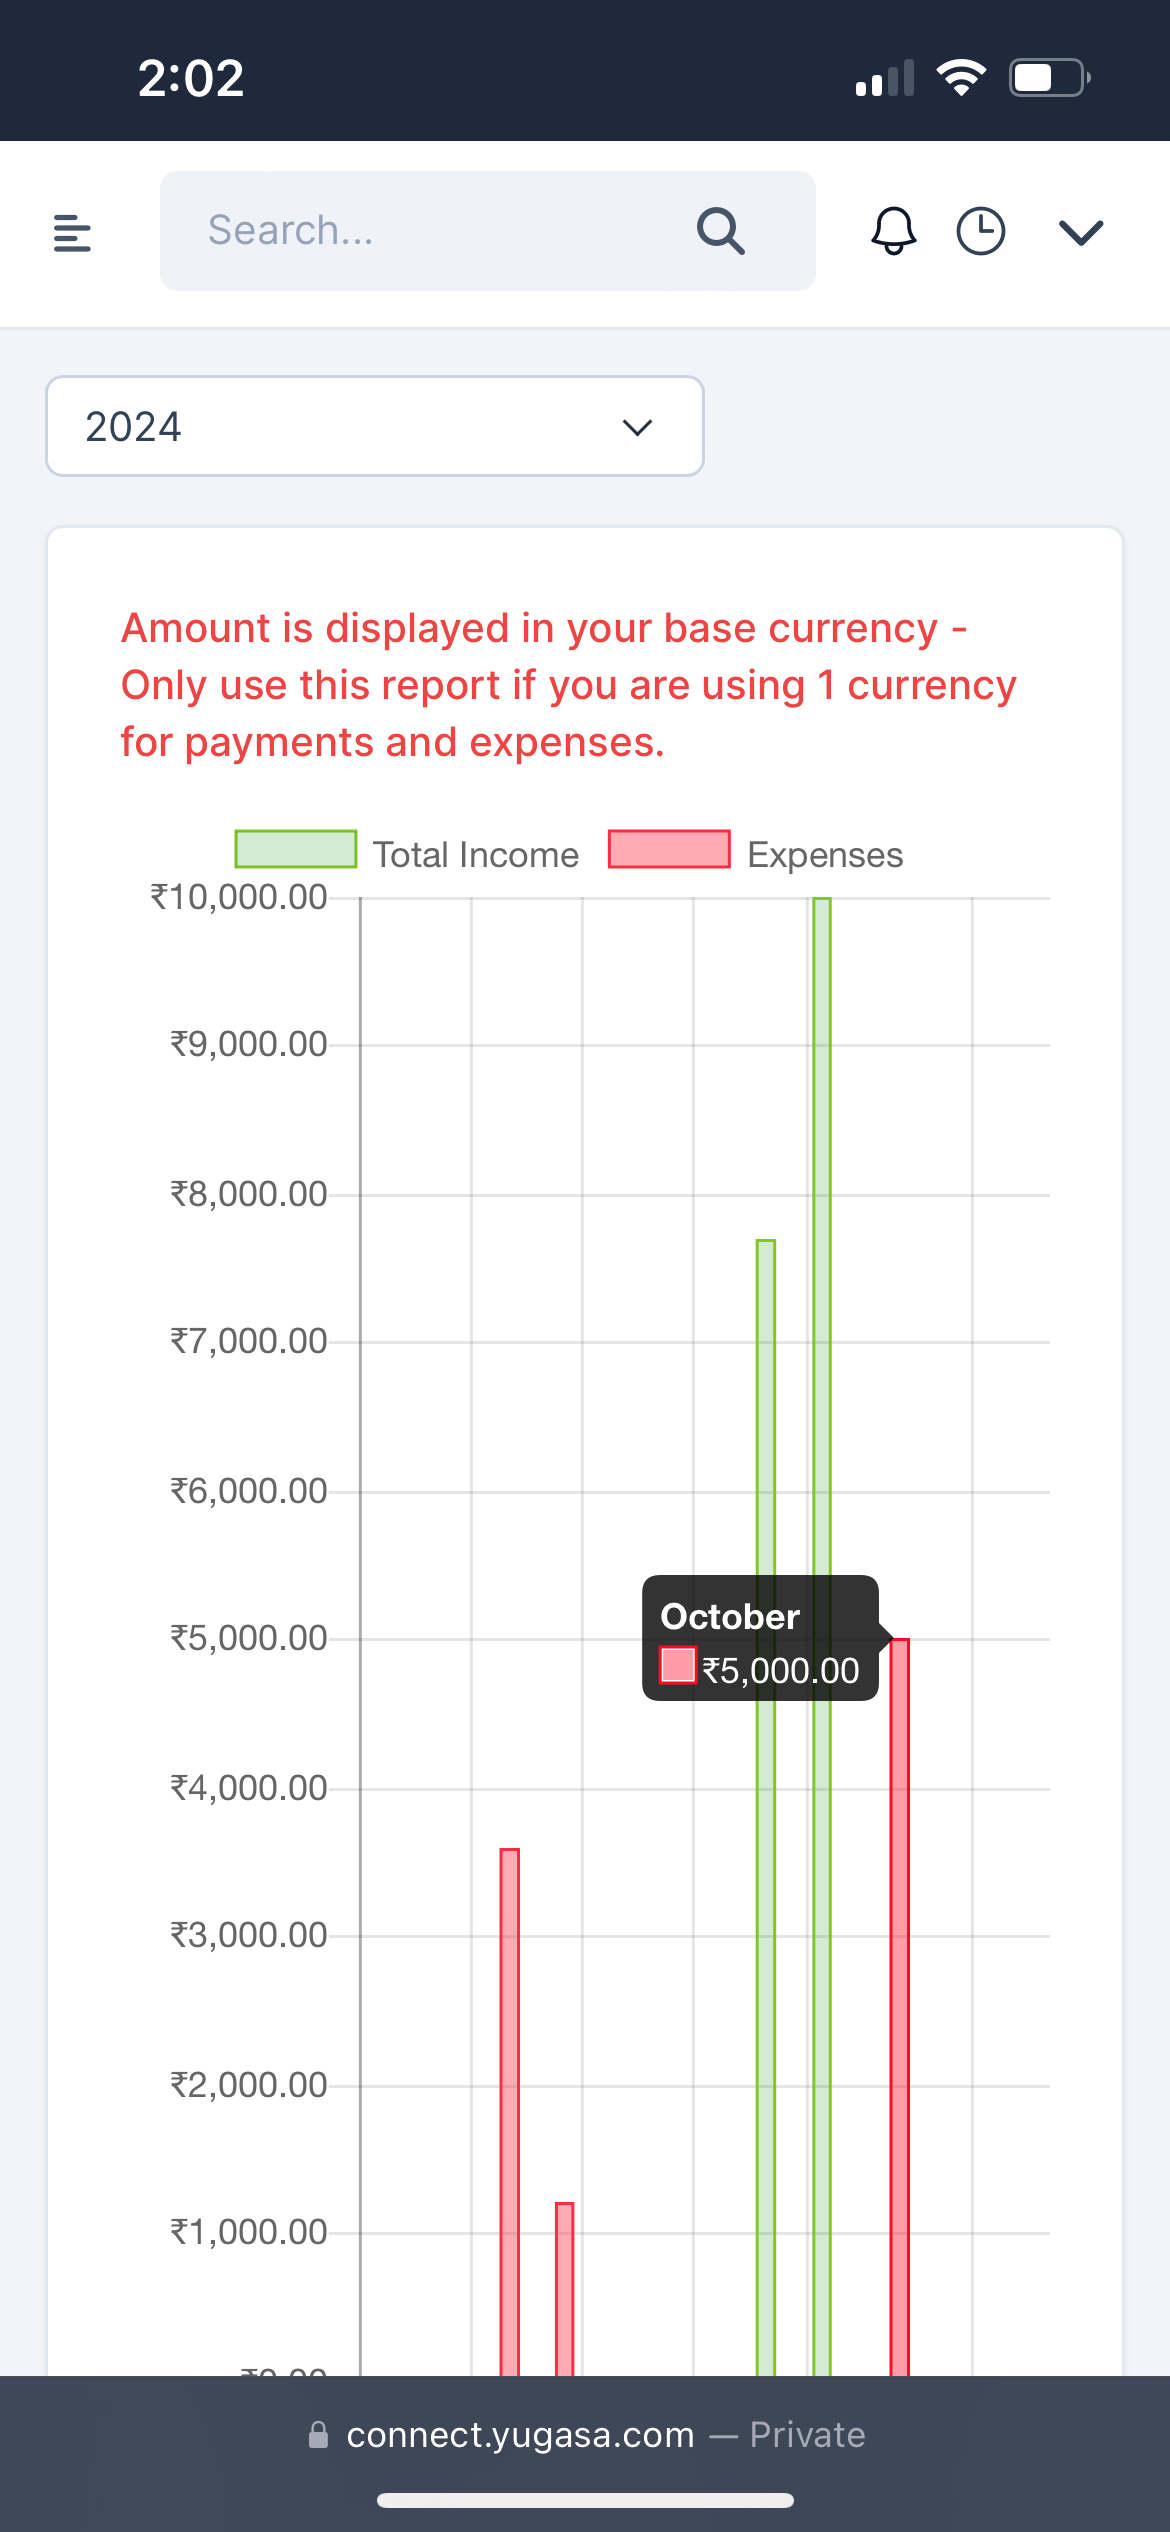
Task: Click the shortest red expense bar
Action: [565, 2290]
